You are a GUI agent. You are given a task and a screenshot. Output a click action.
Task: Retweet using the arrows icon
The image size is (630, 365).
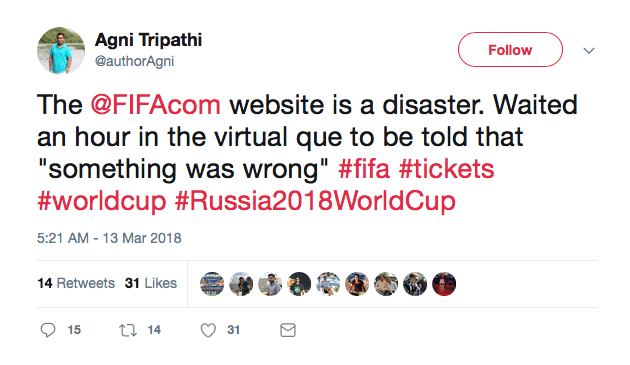coord(128,330)
